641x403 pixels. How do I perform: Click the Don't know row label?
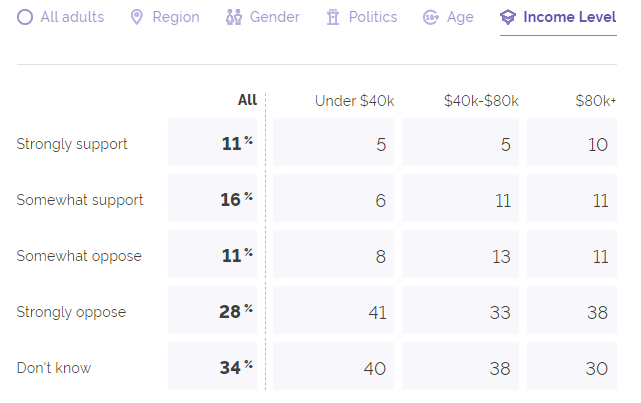(54, 368)
